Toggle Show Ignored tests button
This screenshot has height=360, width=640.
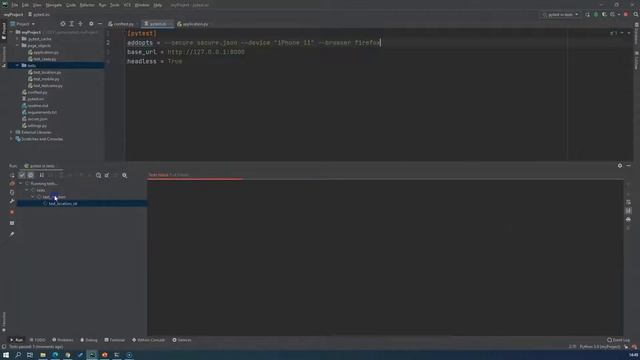pos(31,175)
